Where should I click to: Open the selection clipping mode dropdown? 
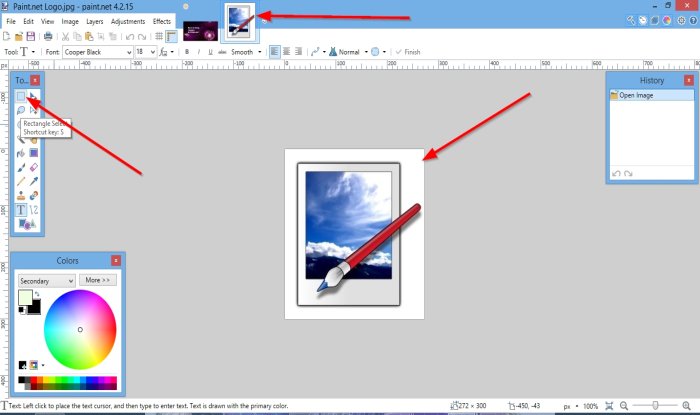click(379, 52)
